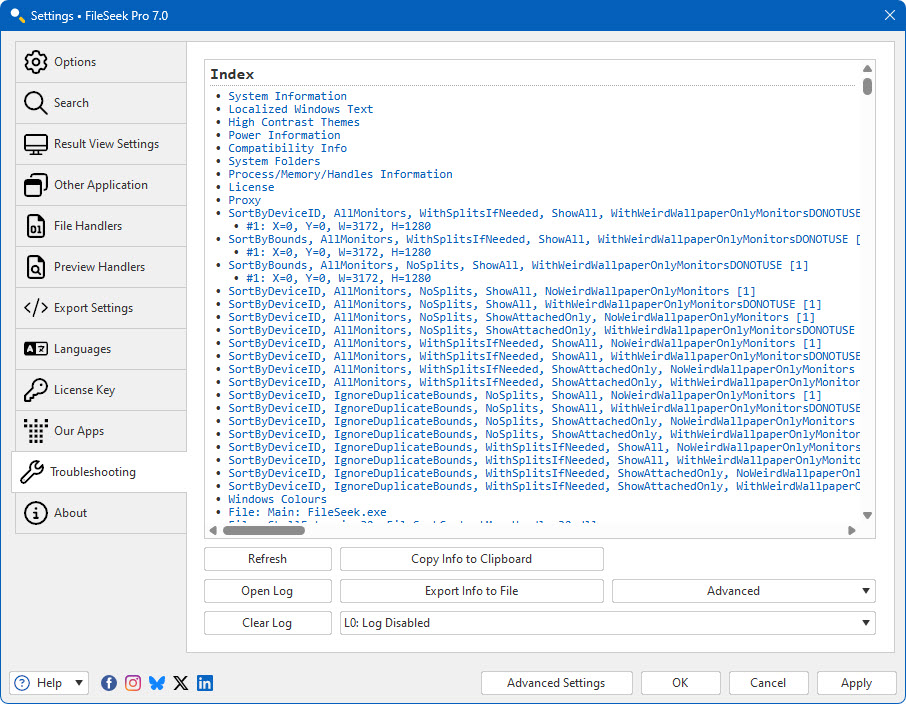This screenshot has height=704, width=906.
Task: Click the Other Application windows icon
Action: click(36, 185)
